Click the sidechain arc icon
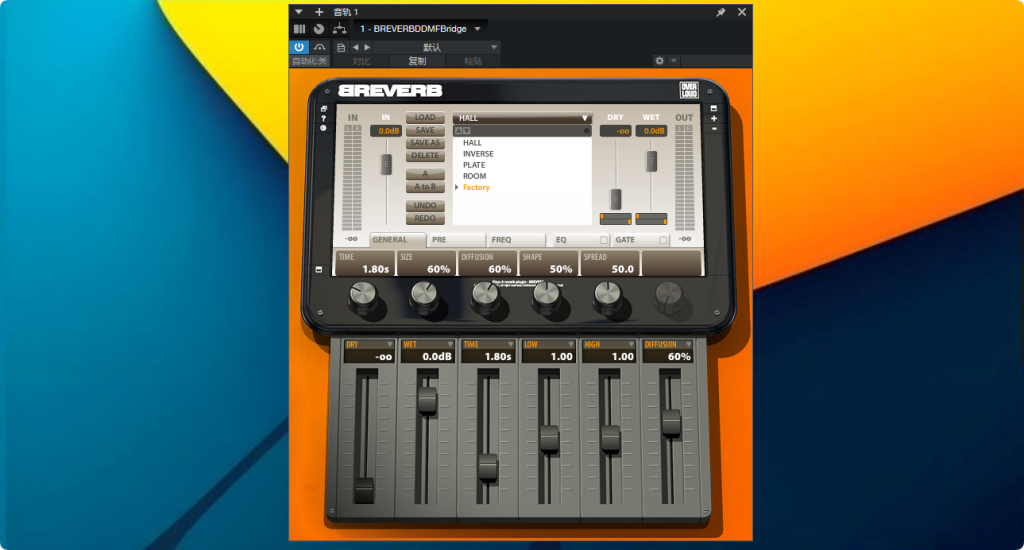 pos(319,47)
